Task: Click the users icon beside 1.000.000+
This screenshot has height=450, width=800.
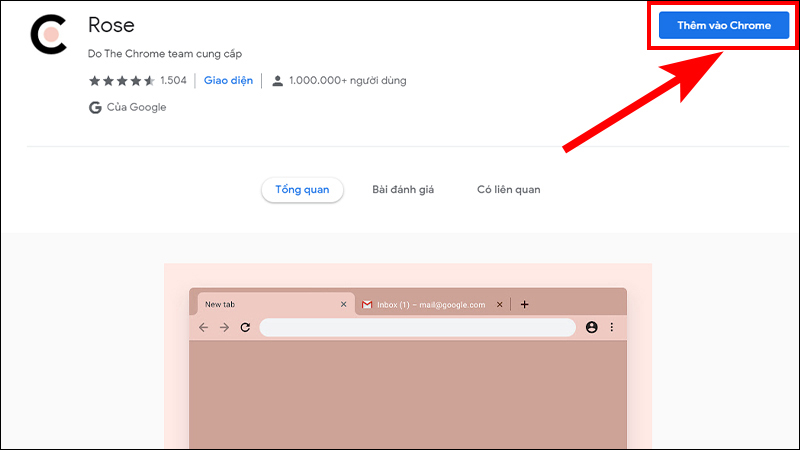Action: click(275, 80)
